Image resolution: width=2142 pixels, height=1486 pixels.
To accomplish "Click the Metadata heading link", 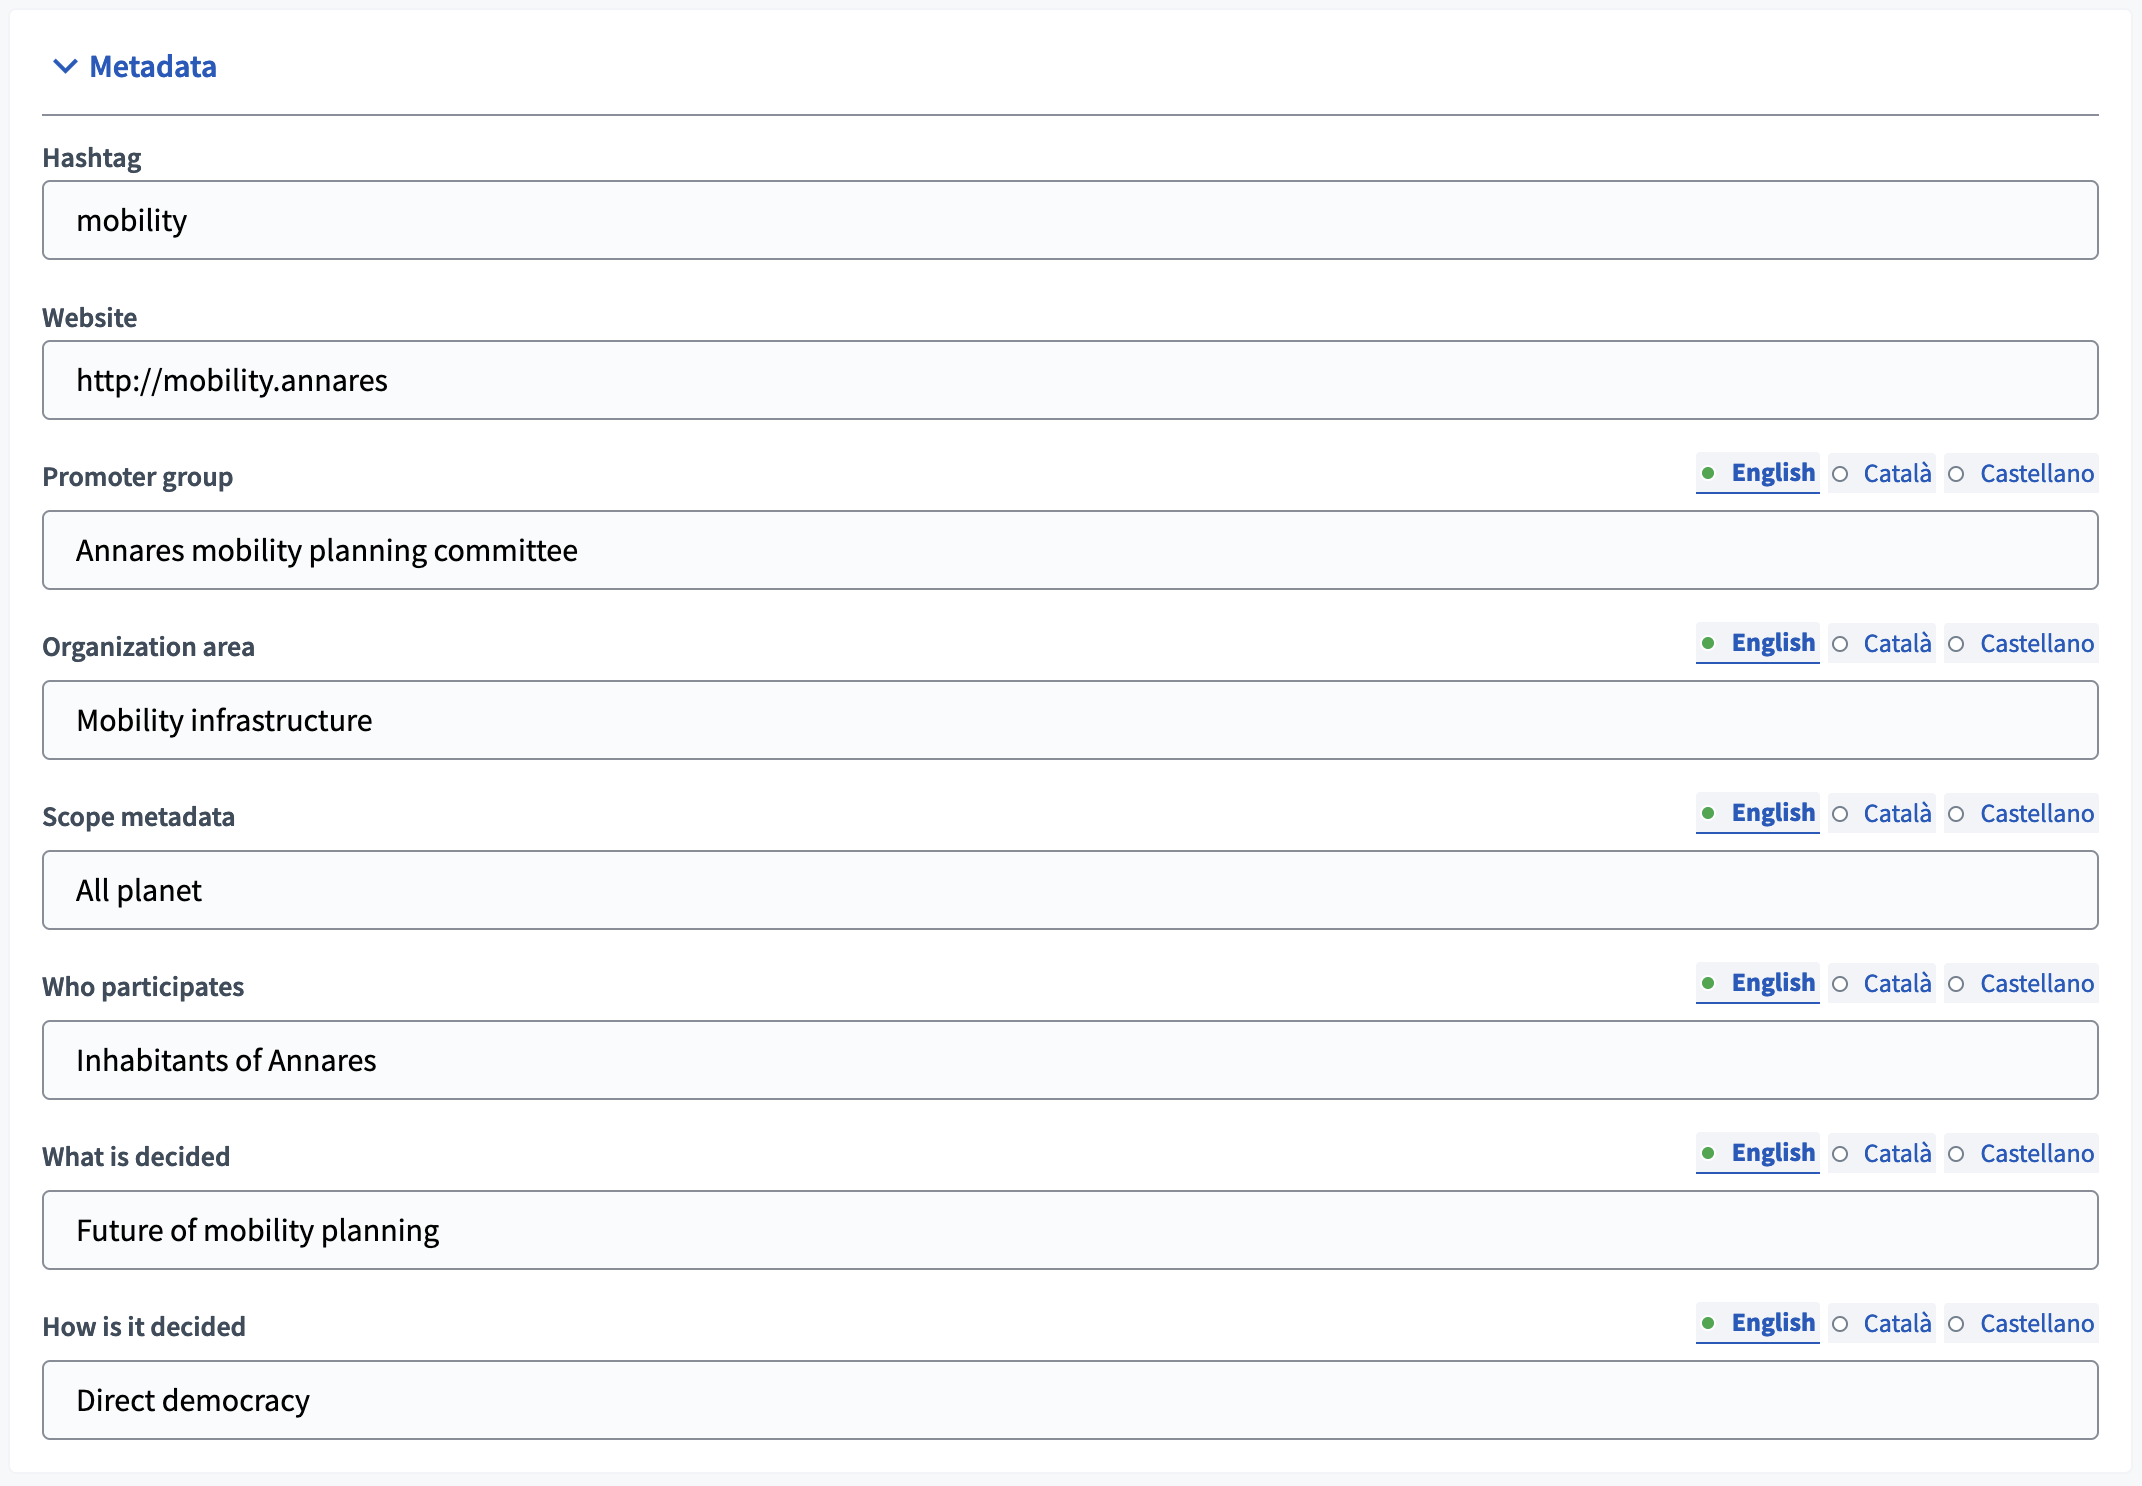I will (152, 66).
